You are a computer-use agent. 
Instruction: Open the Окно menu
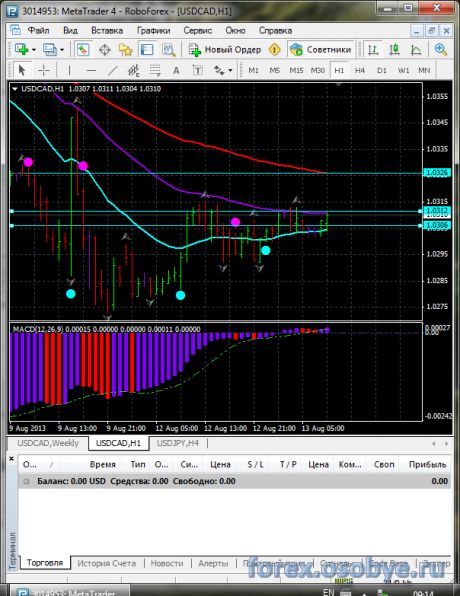coord(235,30)
